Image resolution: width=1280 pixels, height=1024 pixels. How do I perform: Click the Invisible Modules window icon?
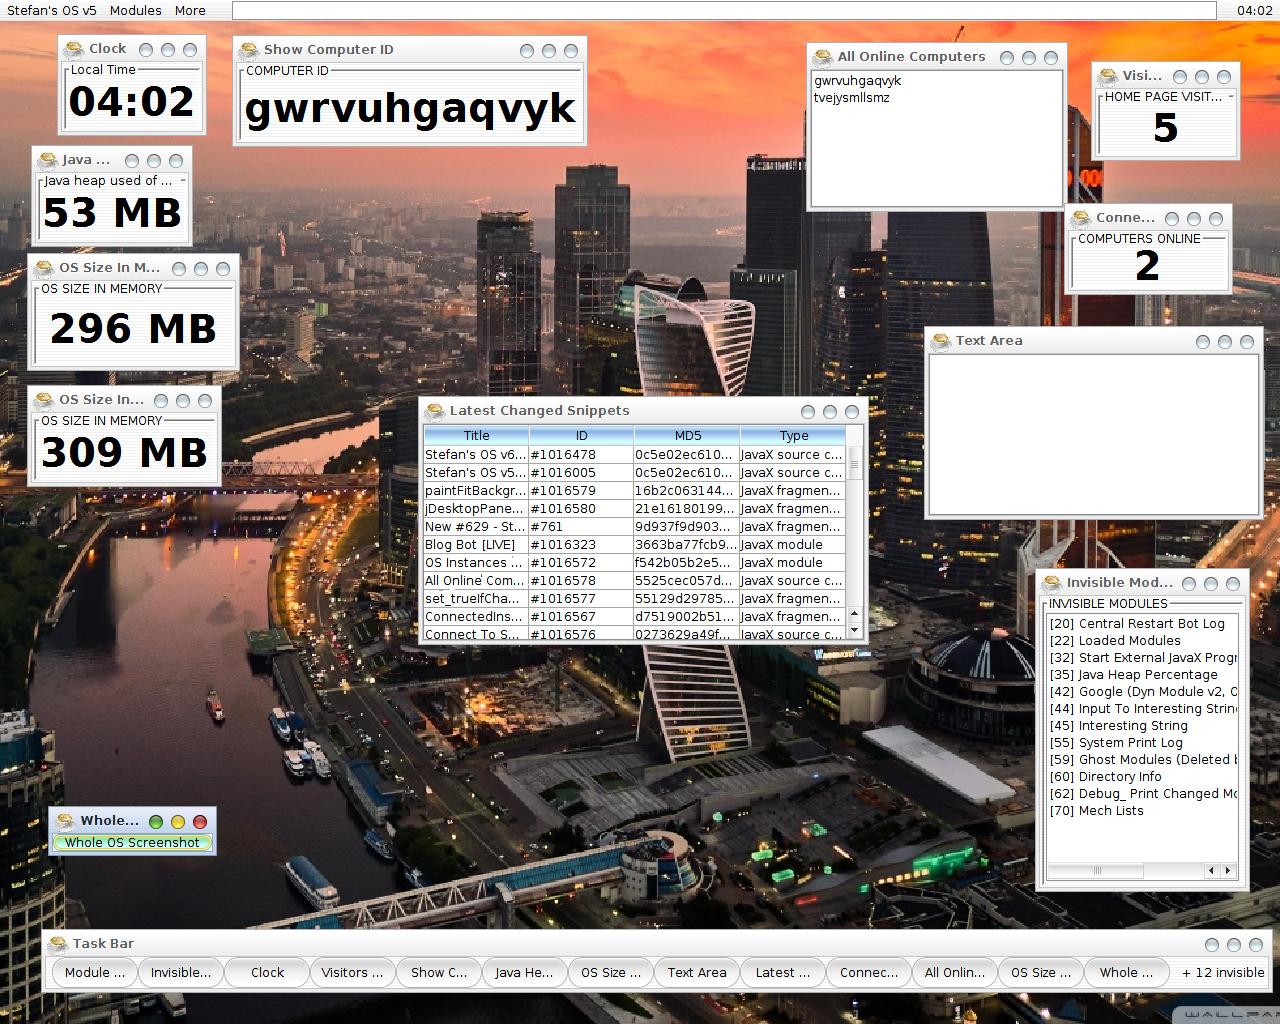click(1051, 584)
